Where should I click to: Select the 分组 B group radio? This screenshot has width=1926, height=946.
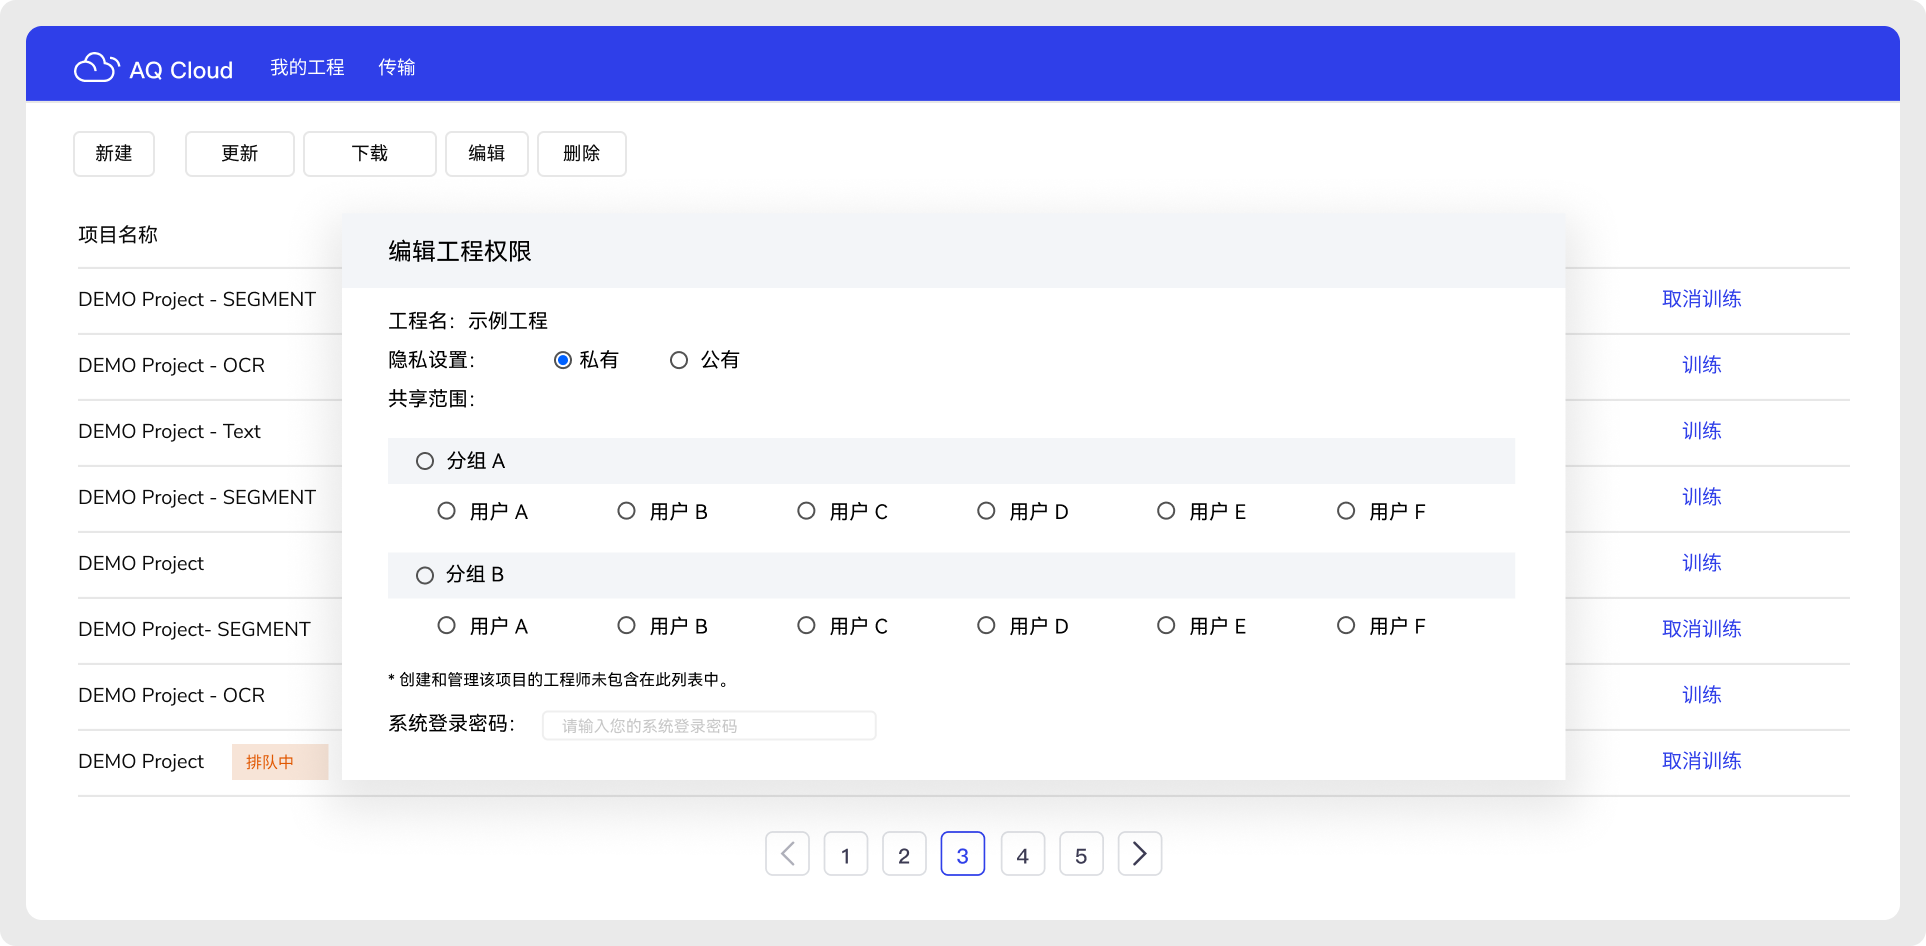(425, 575)
